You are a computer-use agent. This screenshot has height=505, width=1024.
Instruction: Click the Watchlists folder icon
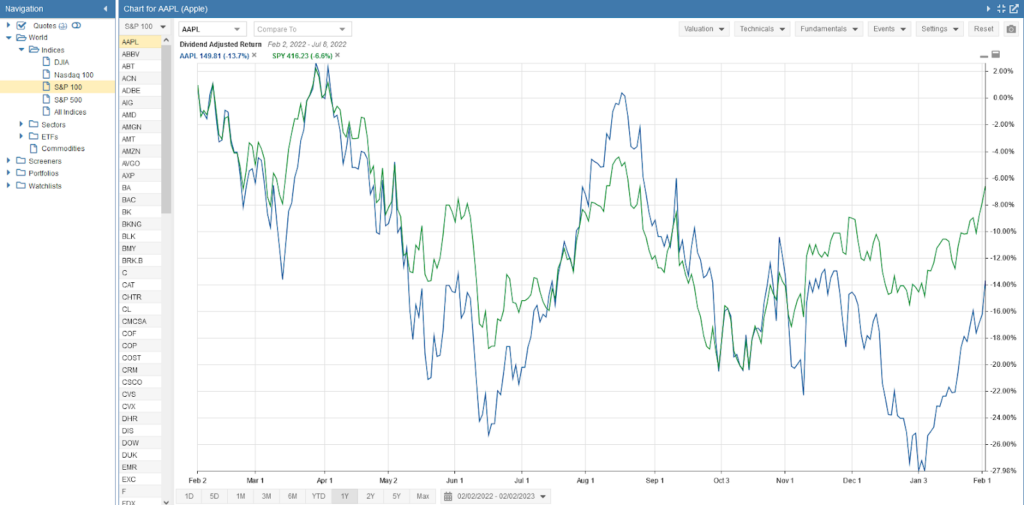pyautogui.click(x=22, y=186)
